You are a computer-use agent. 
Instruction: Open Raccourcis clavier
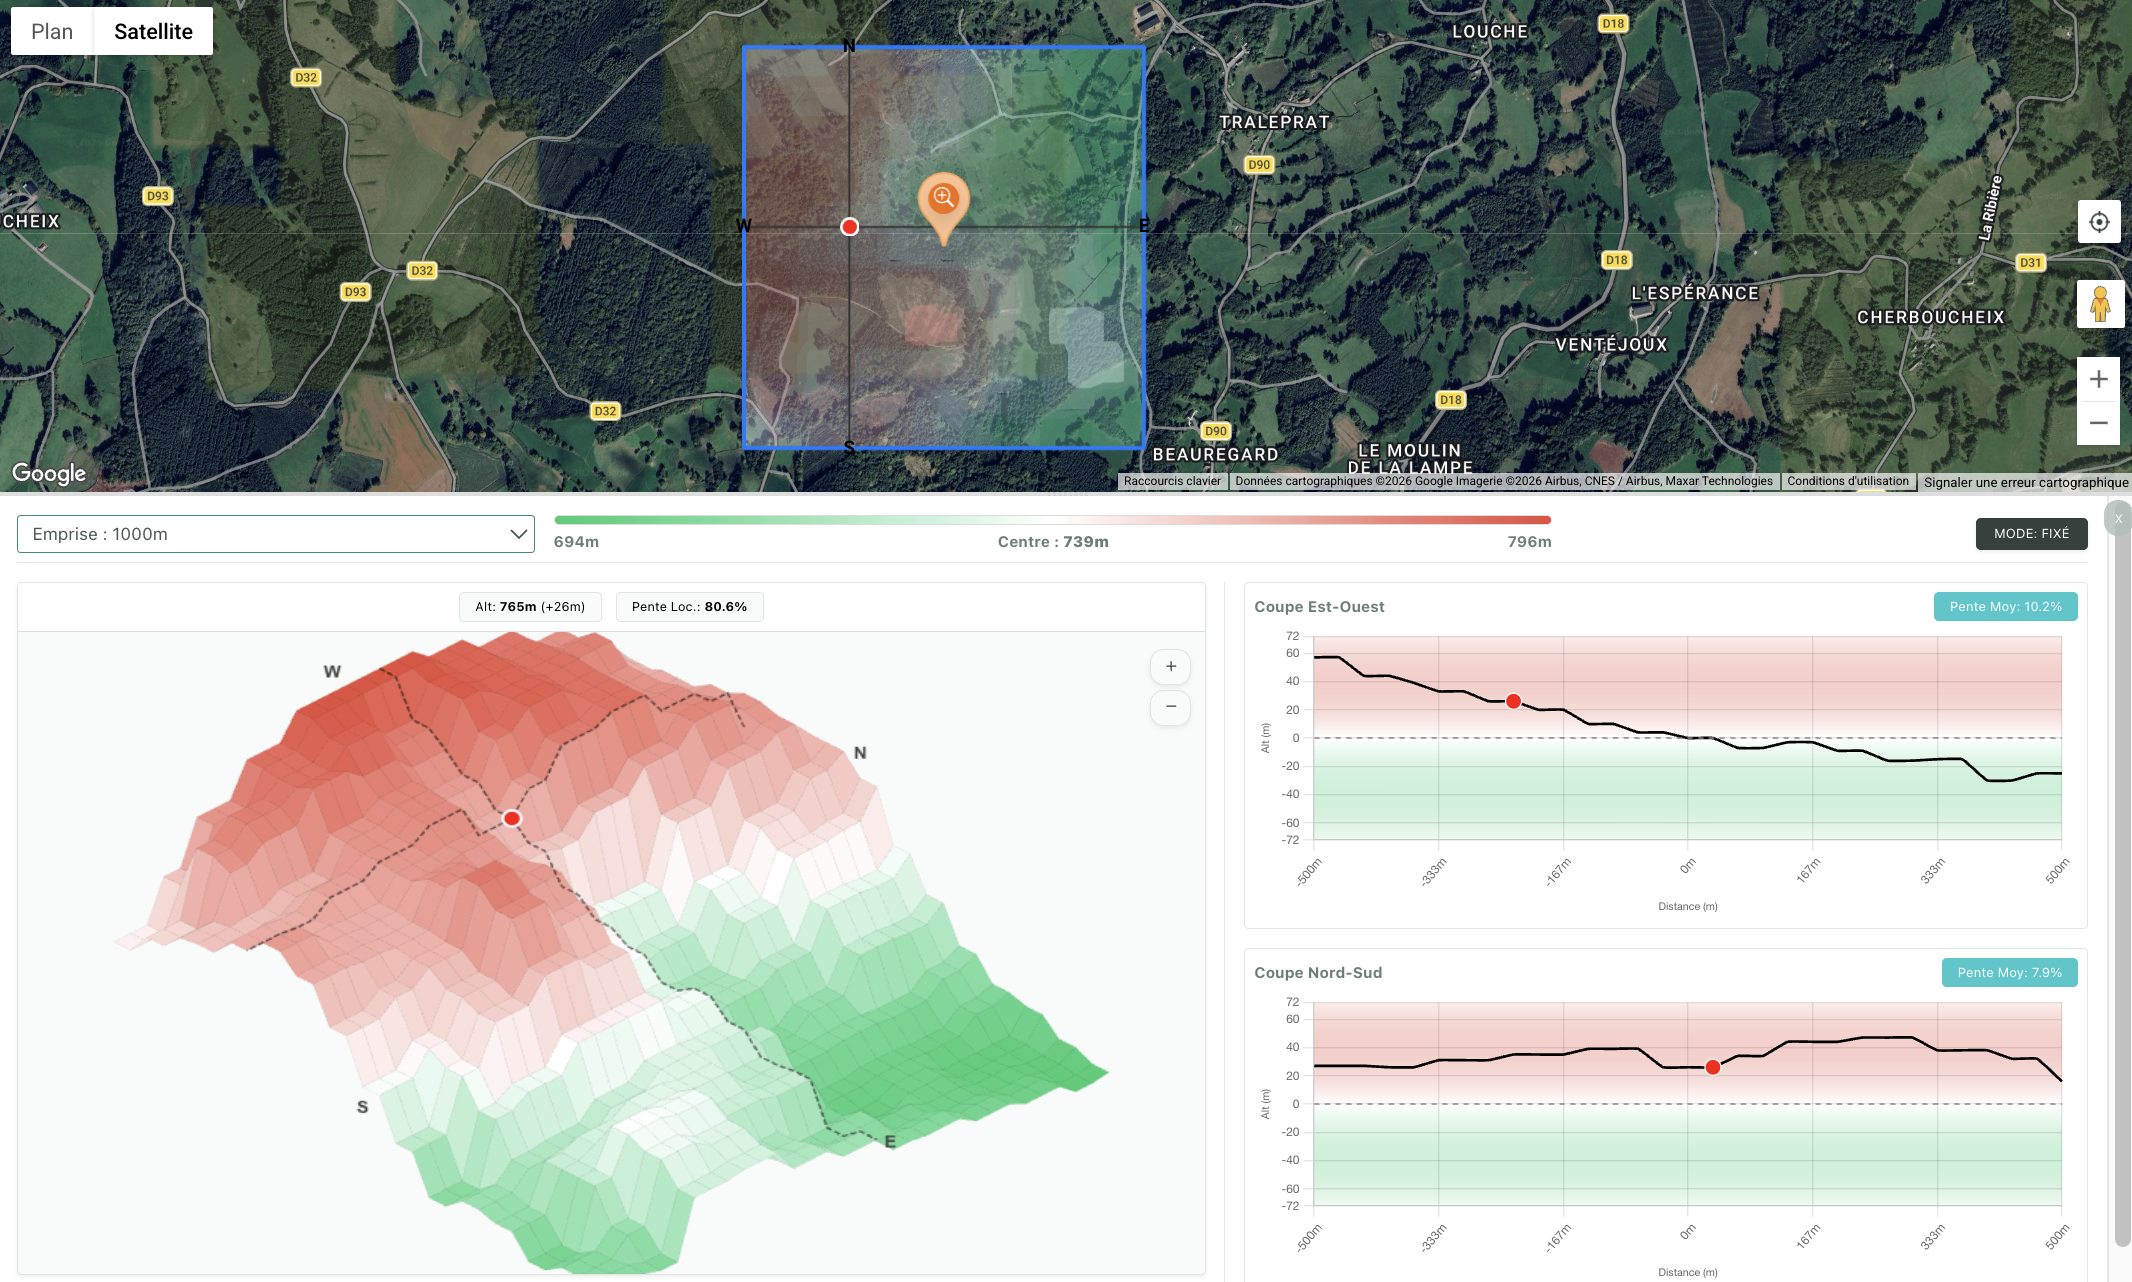pos(1172,481)
